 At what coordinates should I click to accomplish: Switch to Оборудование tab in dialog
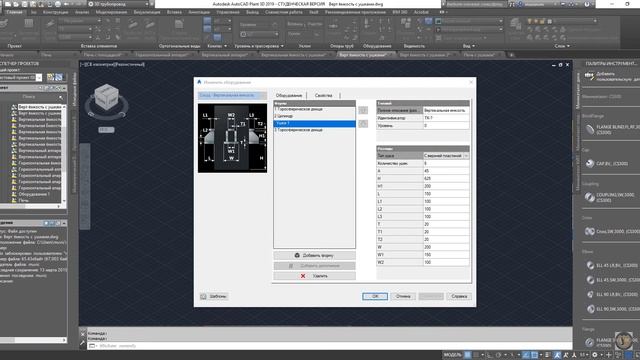[x=289, y=96]
